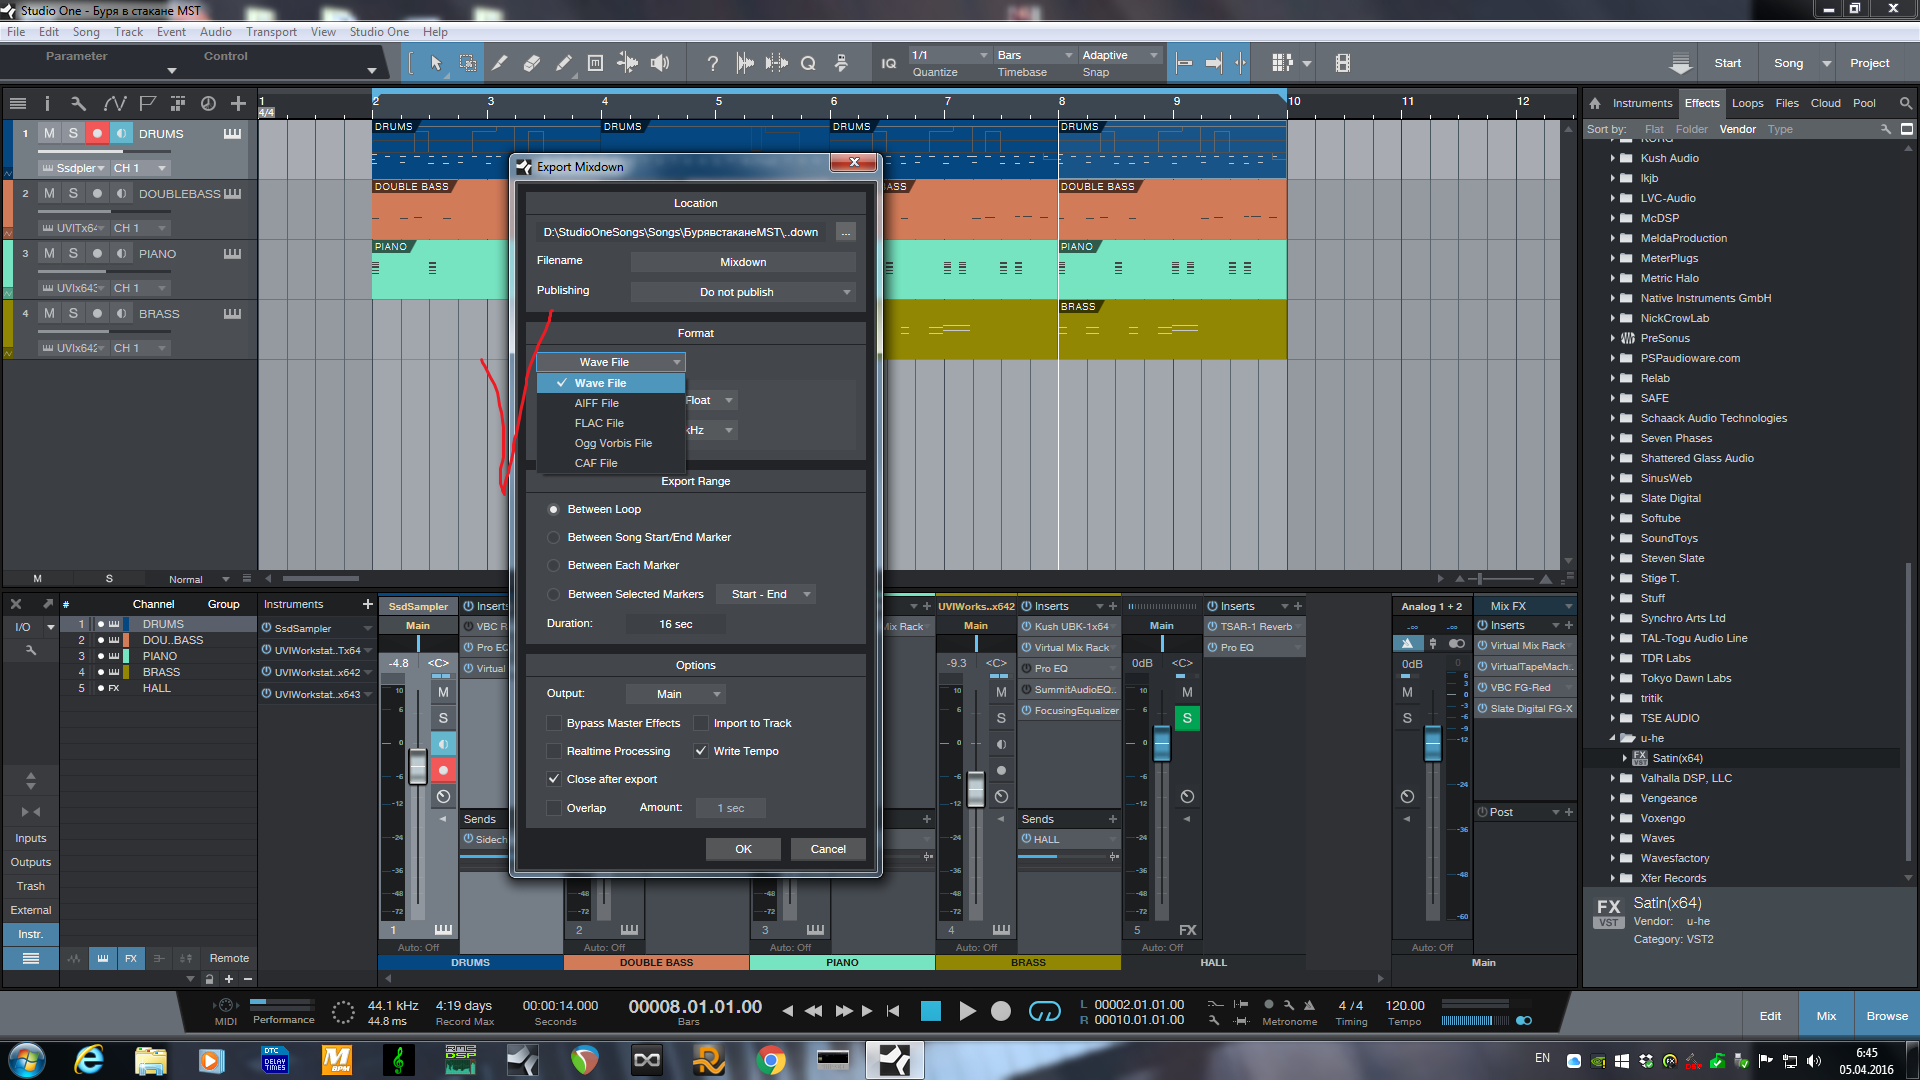Click the Record transport button
Screen dimensions: 1920x1080
(x=1000, y=1011)
